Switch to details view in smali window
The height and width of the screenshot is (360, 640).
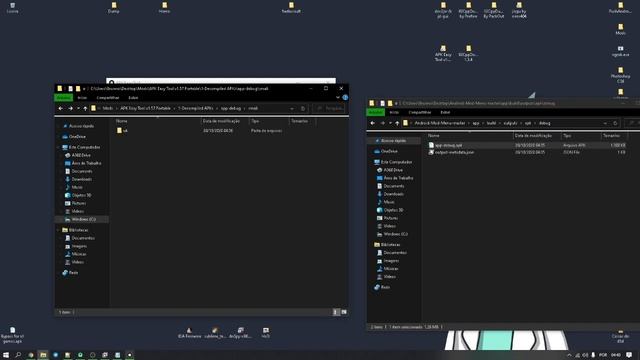pyautogui.click(x=336, y=312)
